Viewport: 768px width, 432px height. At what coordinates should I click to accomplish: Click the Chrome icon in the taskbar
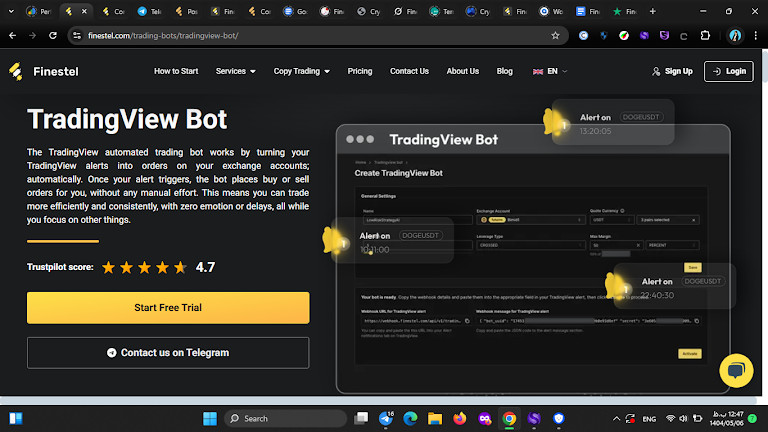(x=509, y=418)
